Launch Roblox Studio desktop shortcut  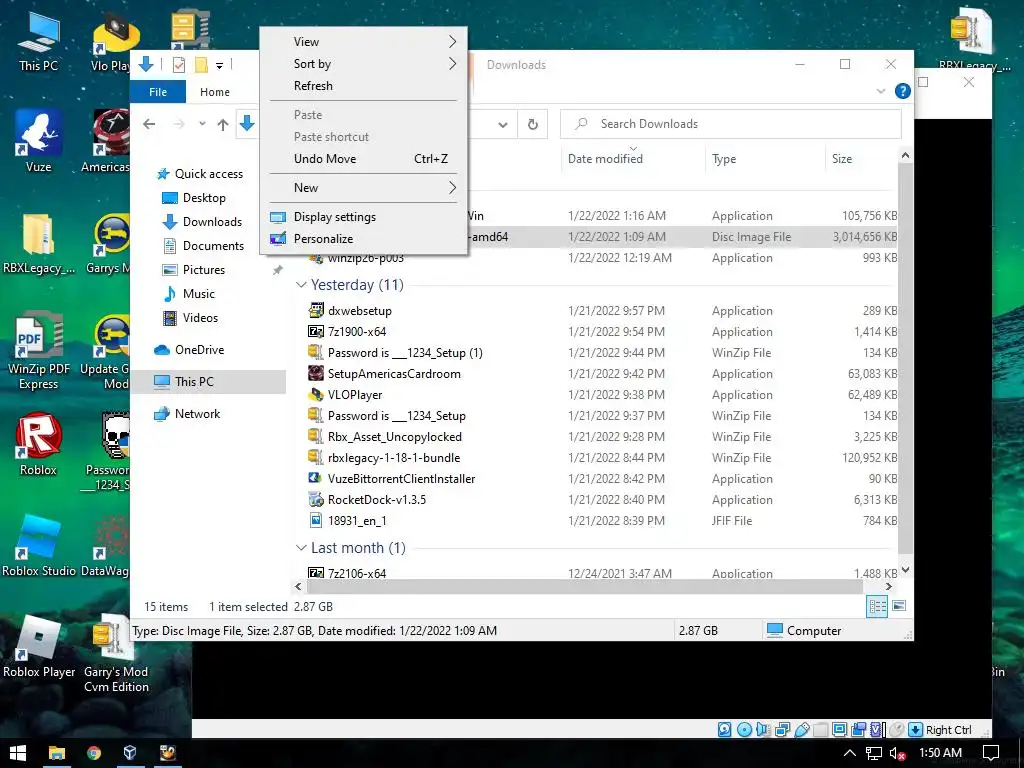tap(38, 546)
